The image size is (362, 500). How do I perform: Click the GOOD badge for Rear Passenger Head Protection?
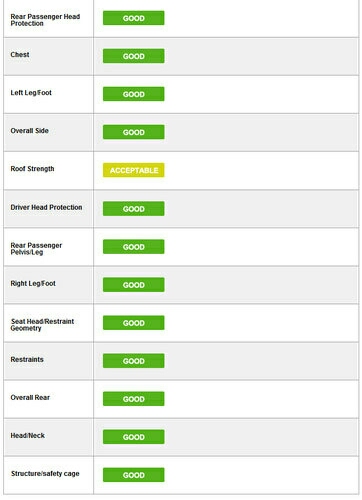point(133,18)
